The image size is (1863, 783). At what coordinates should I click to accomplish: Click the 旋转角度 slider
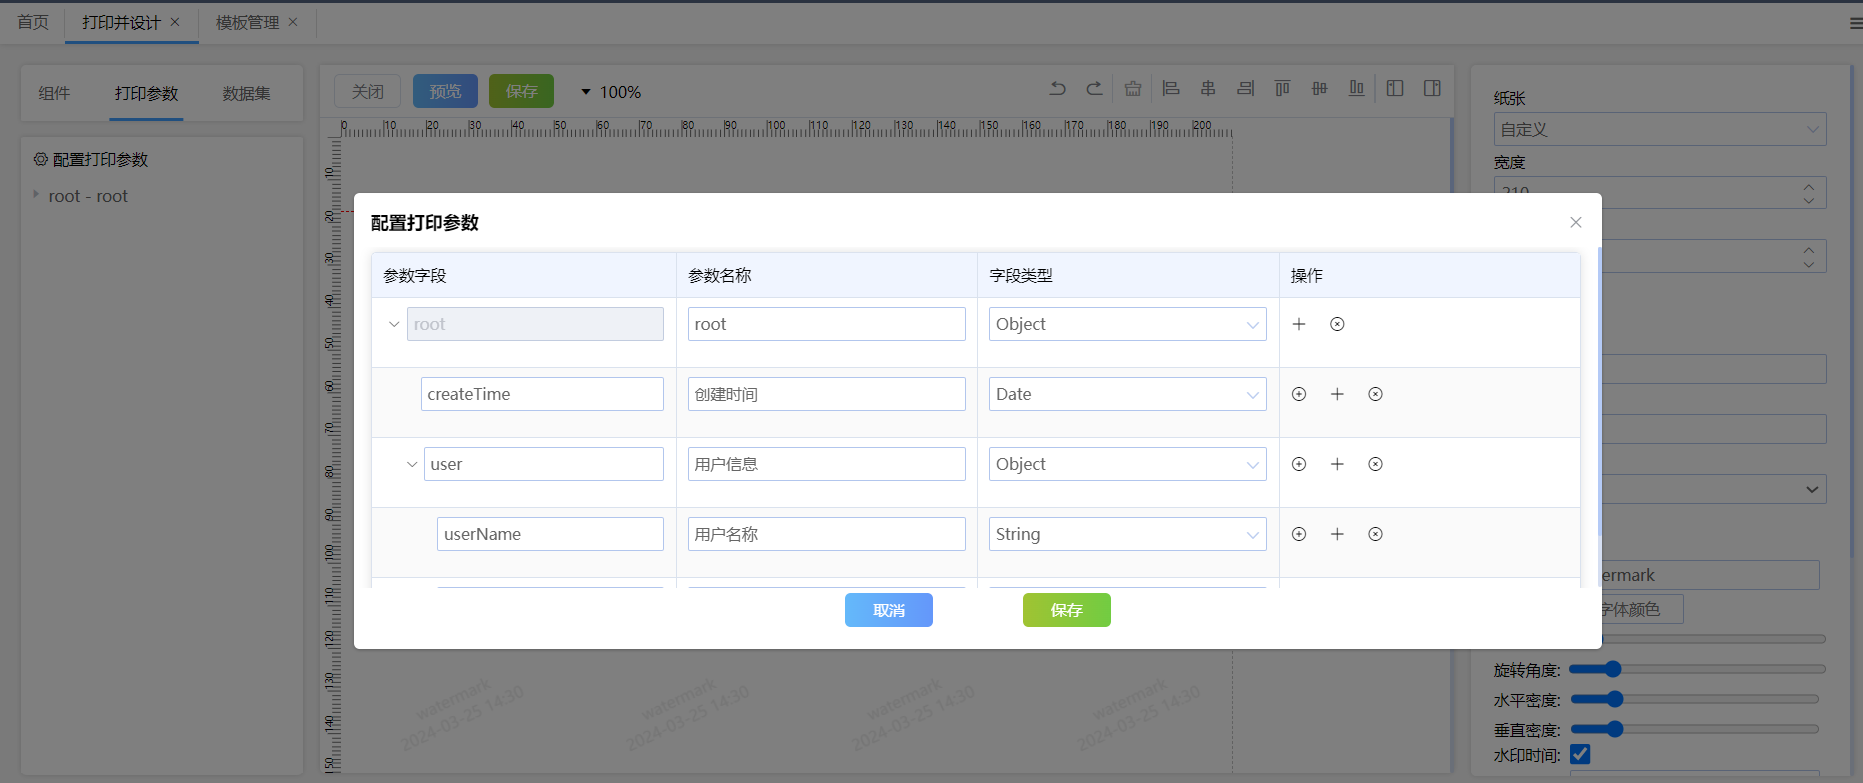1696,669
